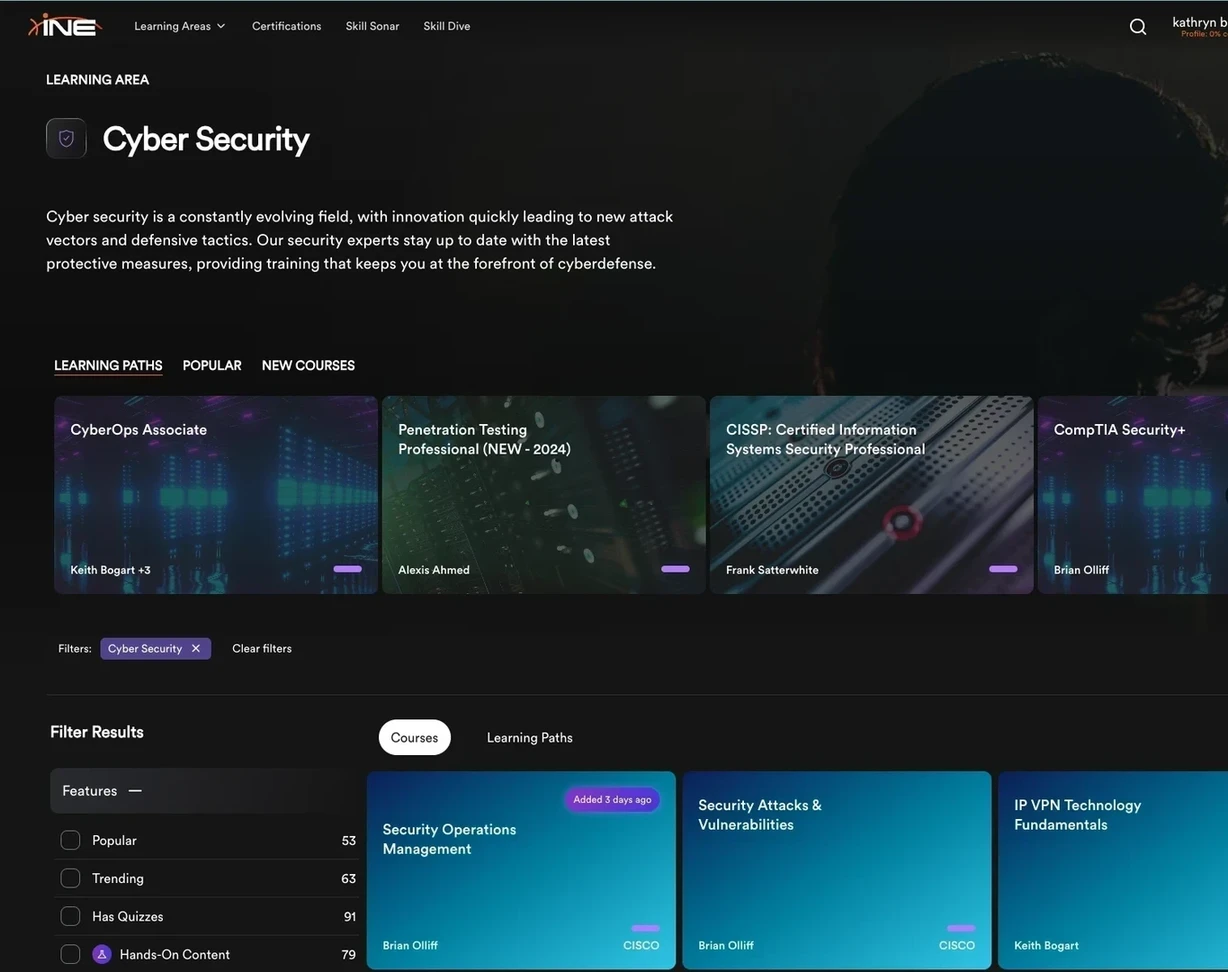
Task: Open Certifications in the top navigation
Action: [x=286, y=26]
